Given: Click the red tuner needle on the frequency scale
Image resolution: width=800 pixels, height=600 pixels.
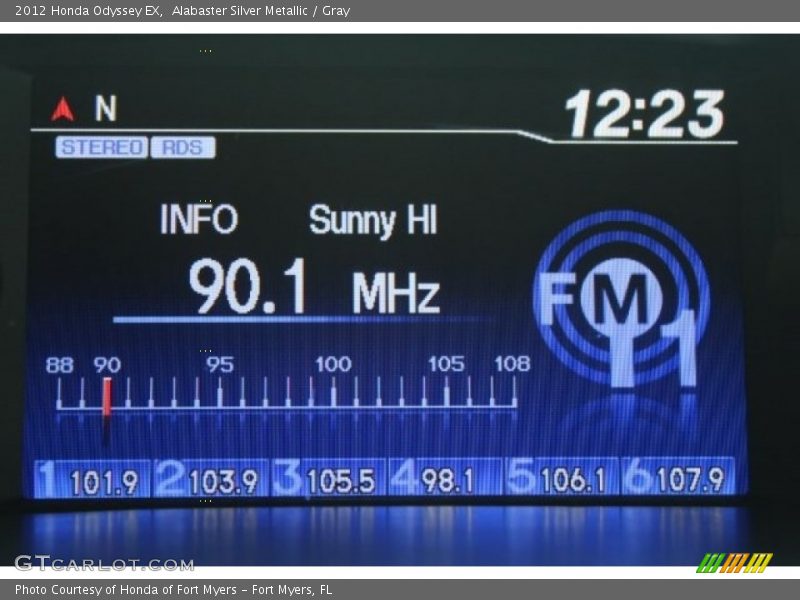Looking at the screenshot, I should pyautogui.click(x=107, y=397).
